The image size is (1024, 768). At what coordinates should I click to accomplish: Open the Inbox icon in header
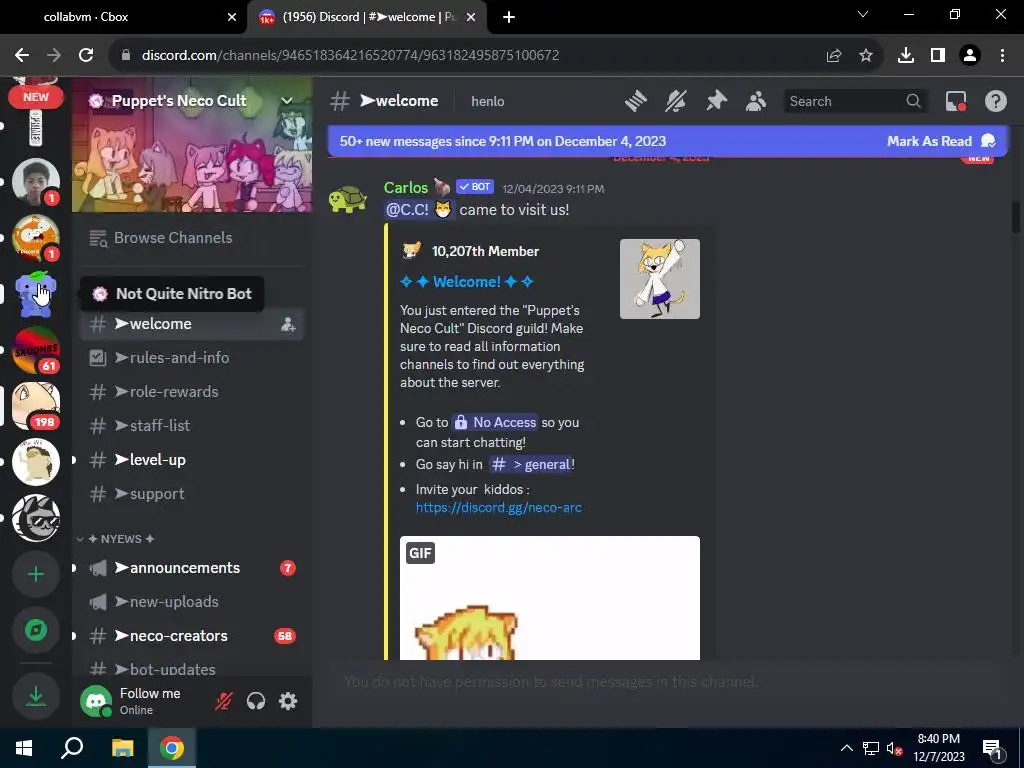pyautogui.click(x=955, y=101)
